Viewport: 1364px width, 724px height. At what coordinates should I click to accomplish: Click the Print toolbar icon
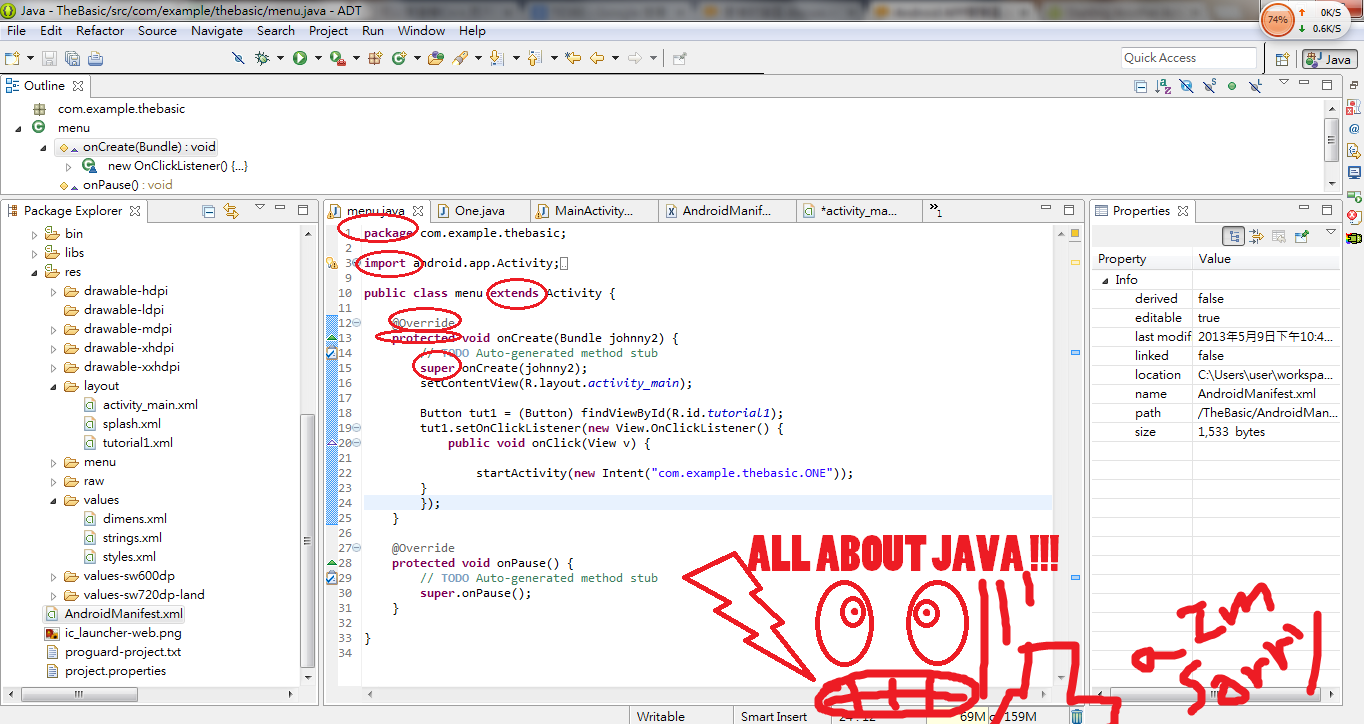tap(95, 58)
